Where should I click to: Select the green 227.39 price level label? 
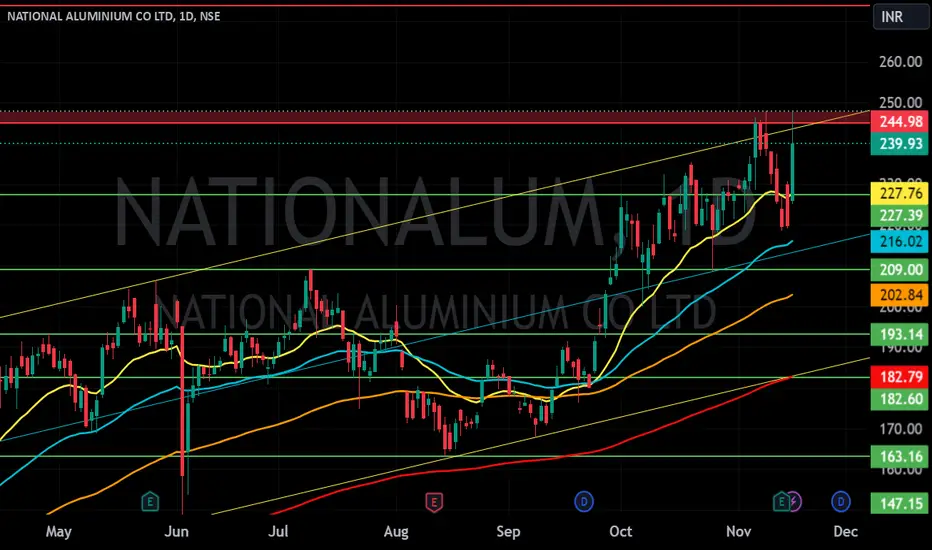(x=900, y=215)
